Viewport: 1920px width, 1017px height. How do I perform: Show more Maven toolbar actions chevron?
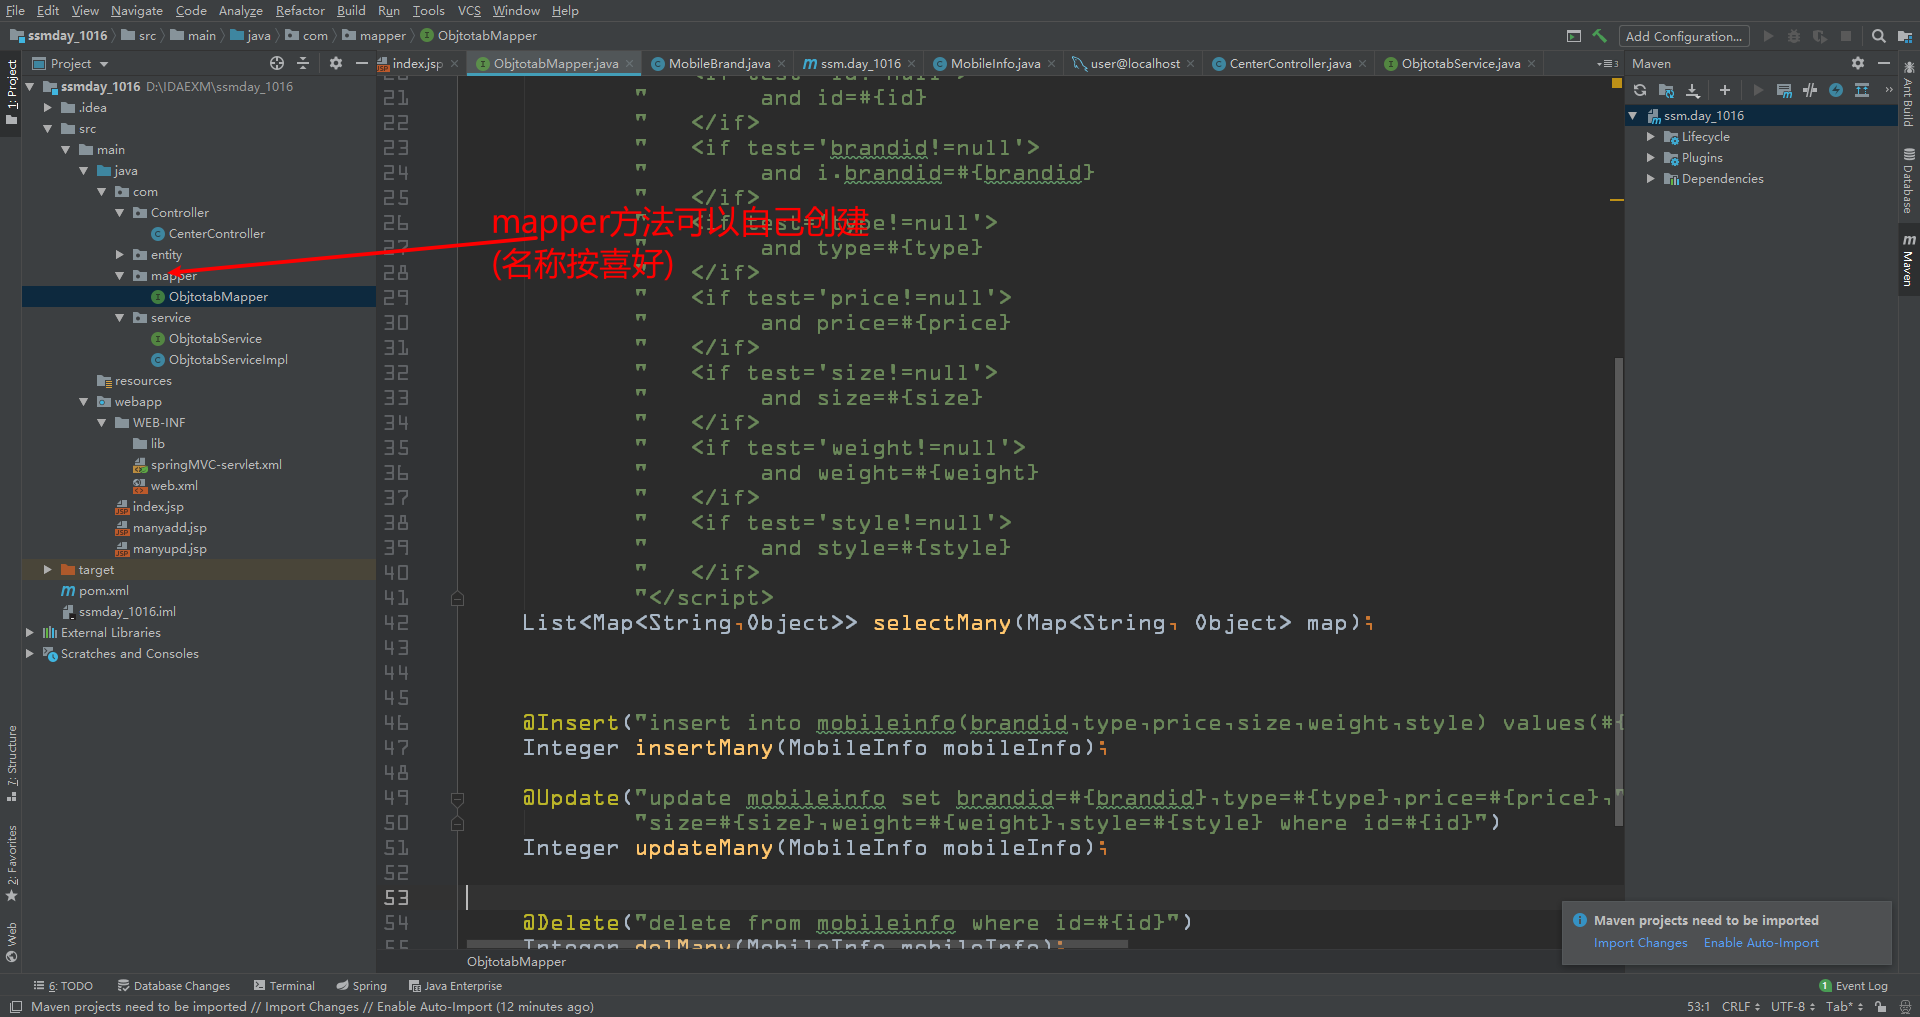pyautogui.click(x=1889, y=90)
